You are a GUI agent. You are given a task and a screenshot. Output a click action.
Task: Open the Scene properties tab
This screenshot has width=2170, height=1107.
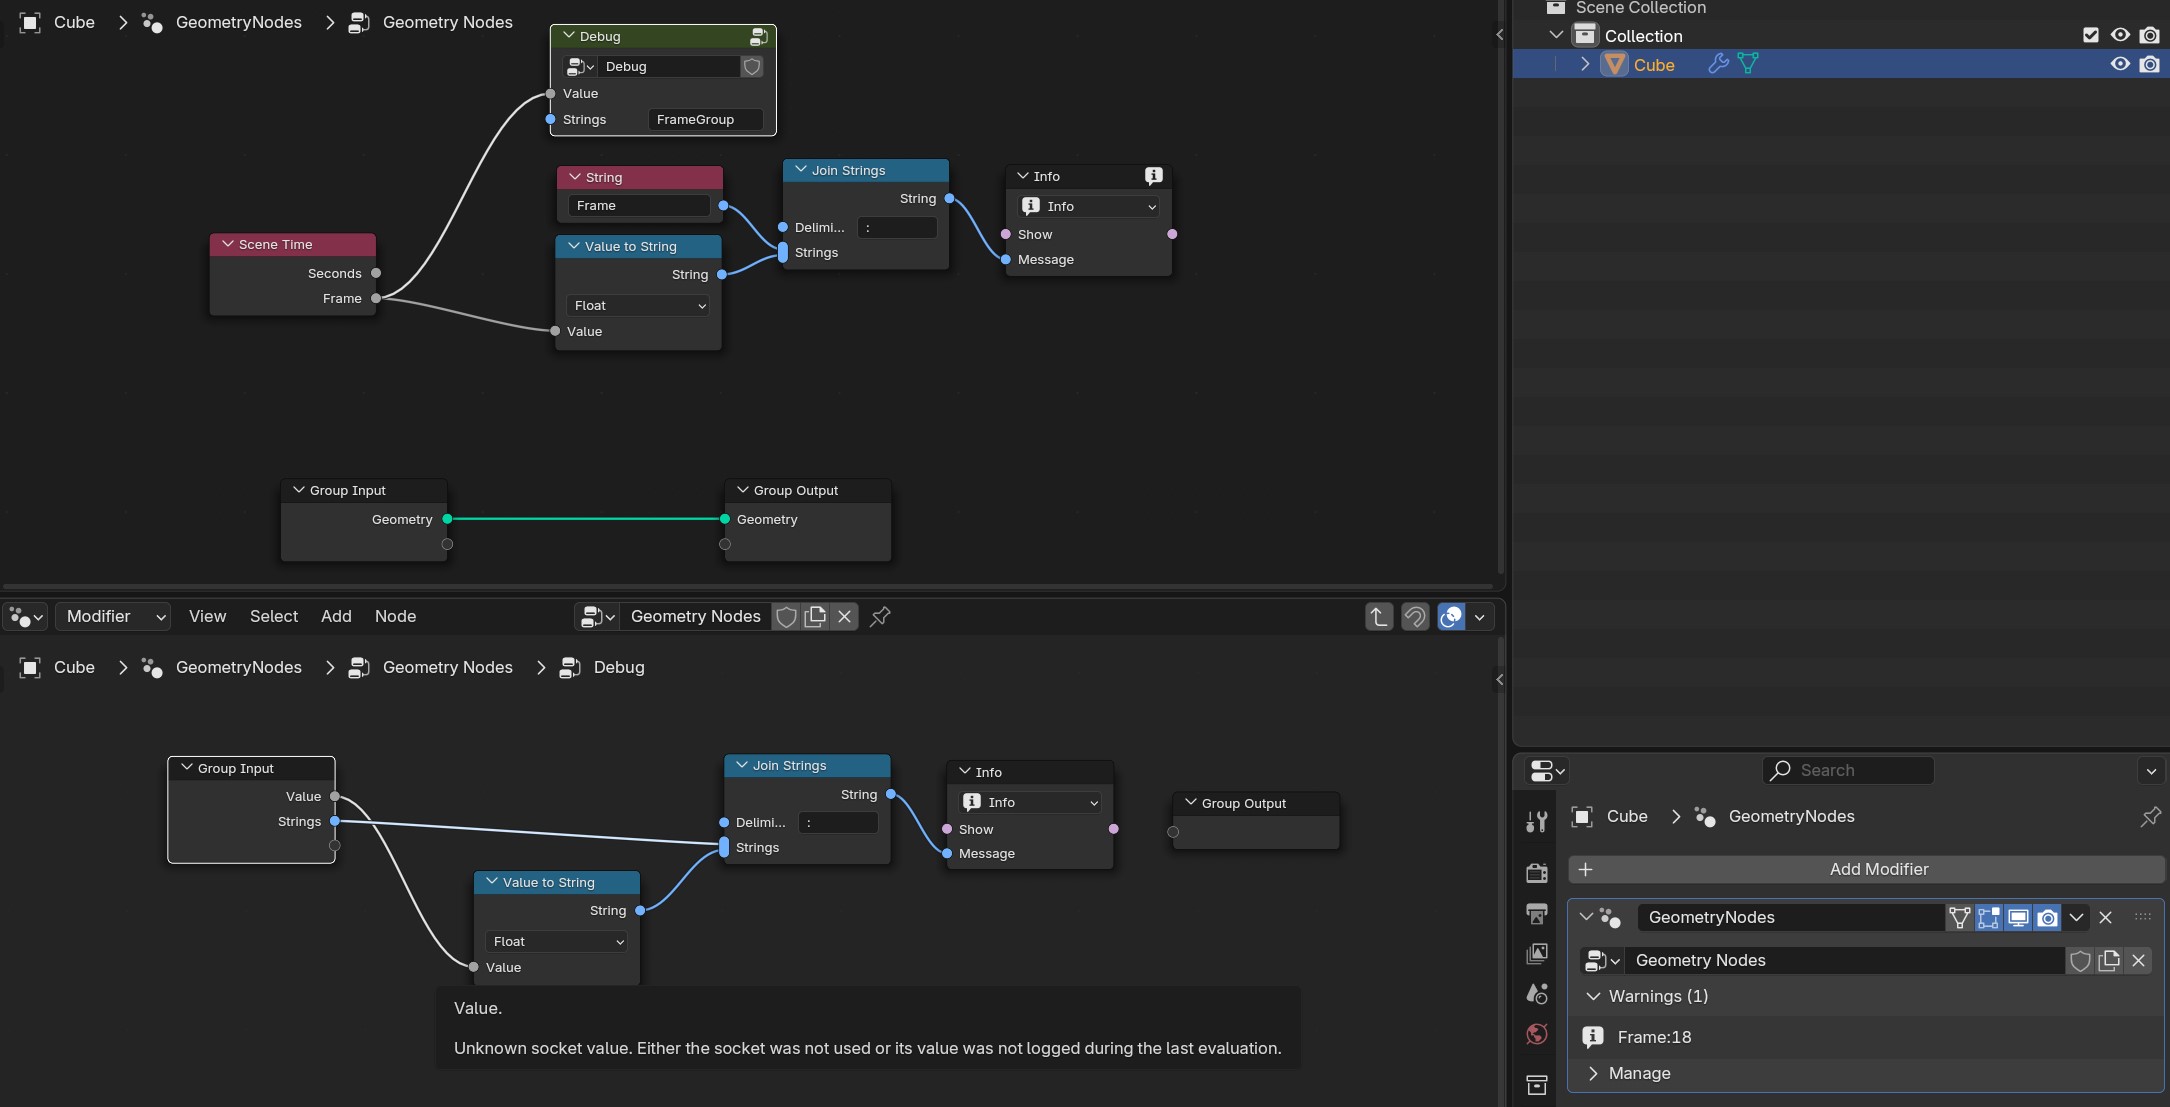[1537, 993]
